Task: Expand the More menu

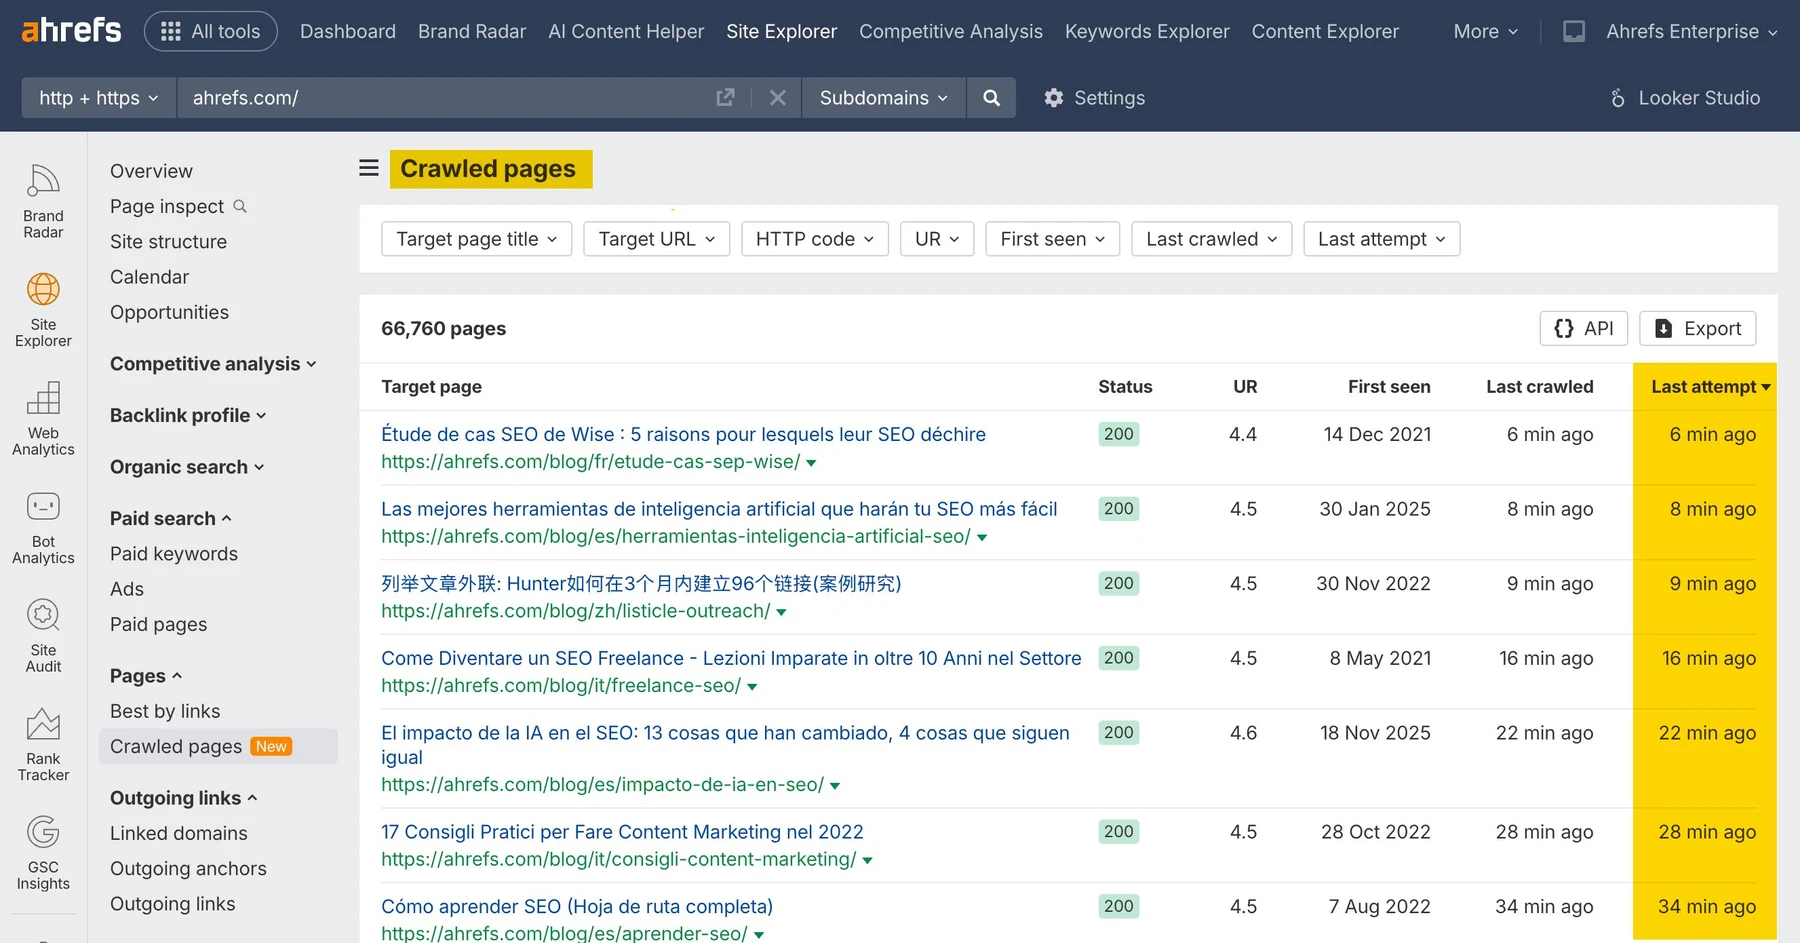Action: click(x=1486, y=31)
